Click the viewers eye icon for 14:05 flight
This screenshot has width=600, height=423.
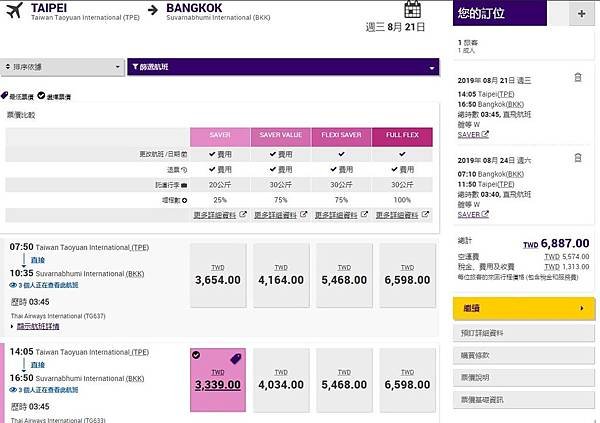pos(13,390)
